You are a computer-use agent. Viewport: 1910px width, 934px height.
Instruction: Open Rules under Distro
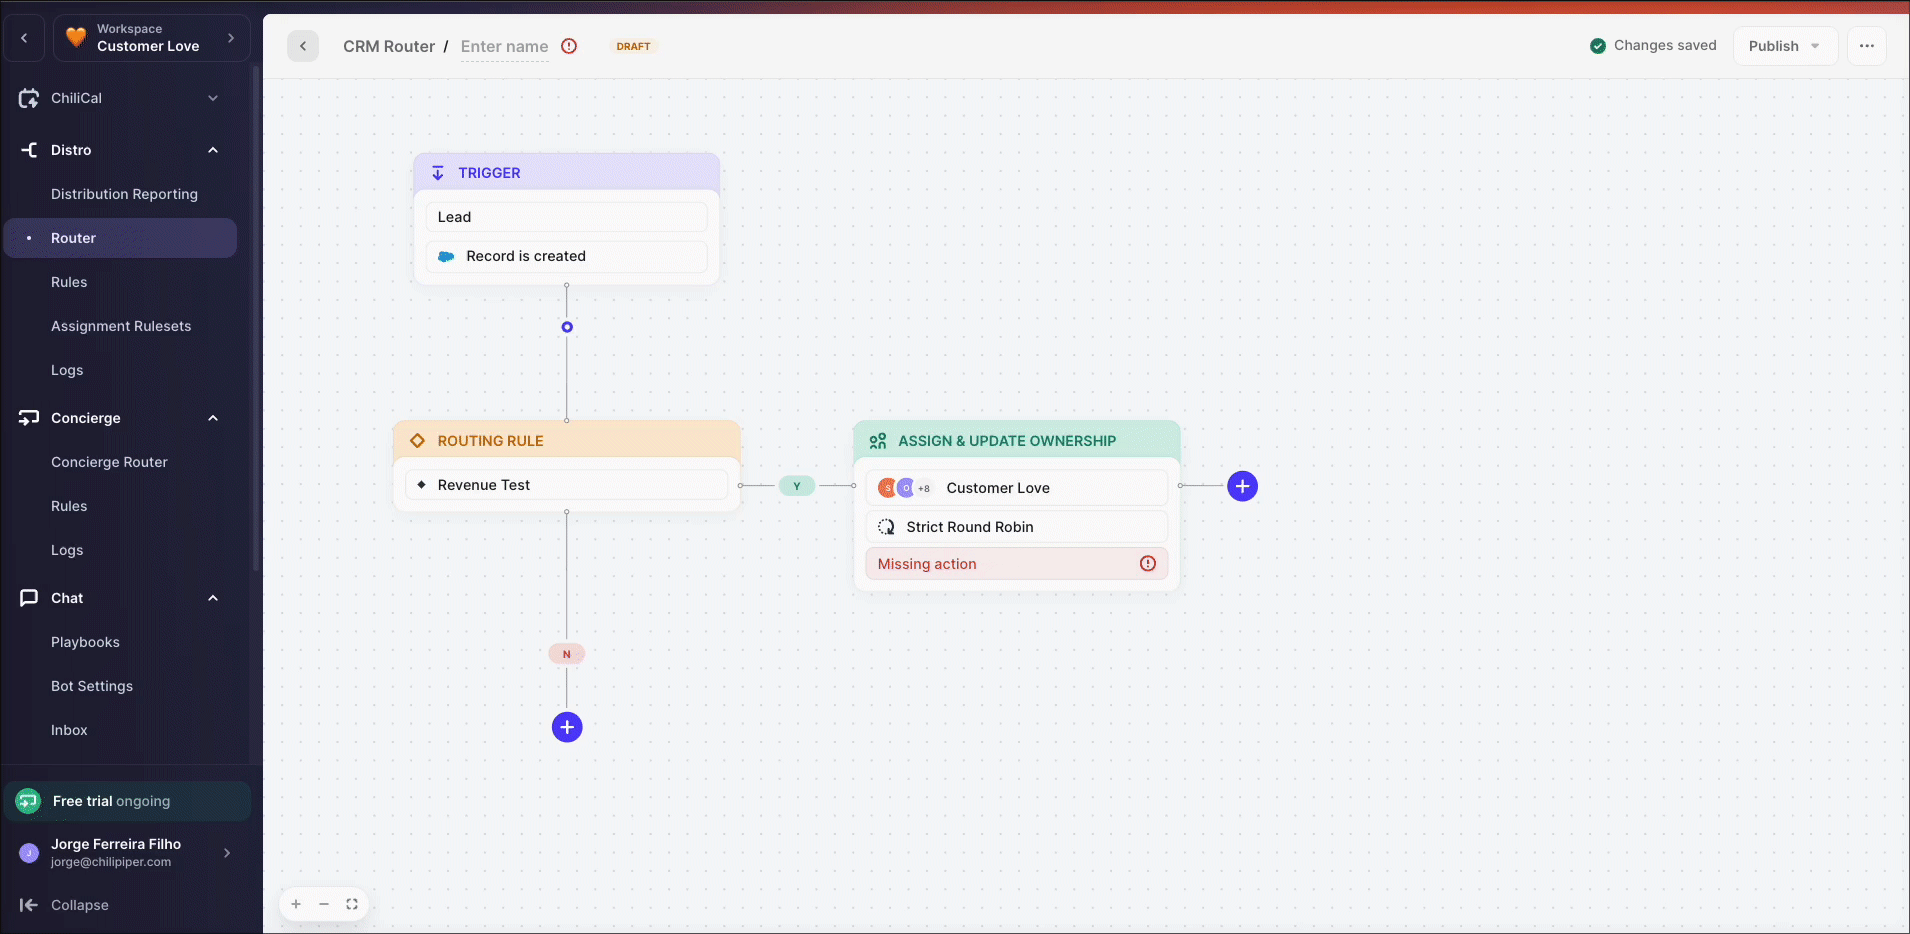point(69,282)
